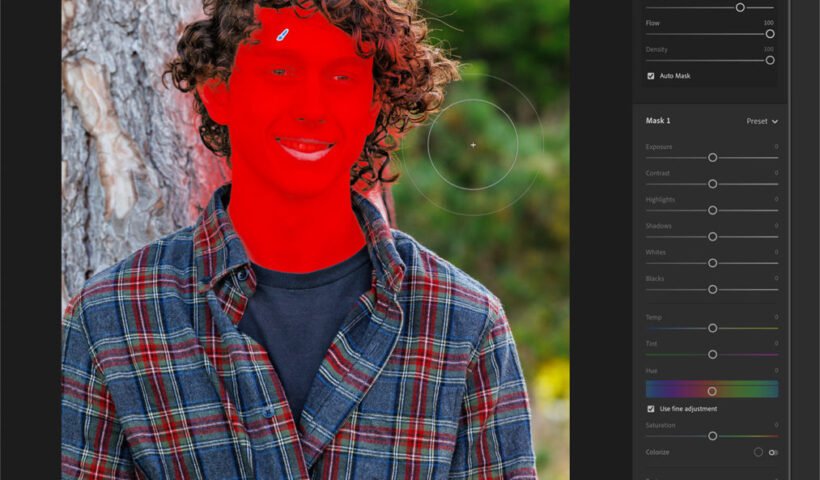Image resolution: width=820 pixels, height=480 pixels.
Task: Click the Contrast slider handle
Action: tap(713, 184)
